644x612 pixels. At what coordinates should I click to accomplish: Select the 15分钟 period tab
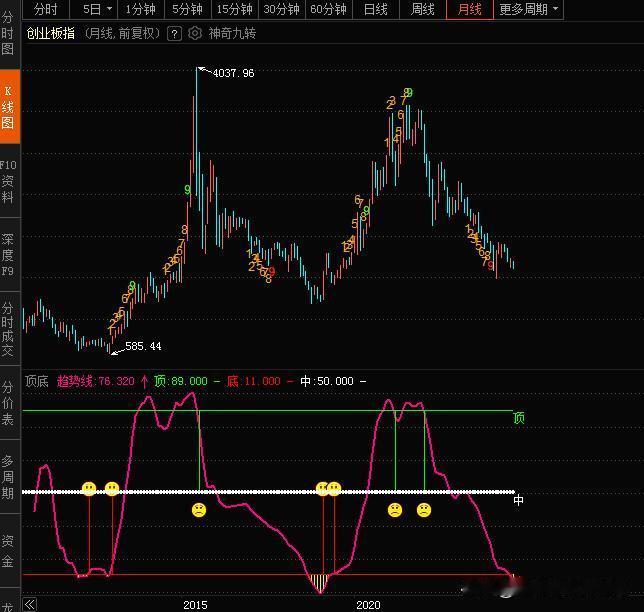click(235, 9)
